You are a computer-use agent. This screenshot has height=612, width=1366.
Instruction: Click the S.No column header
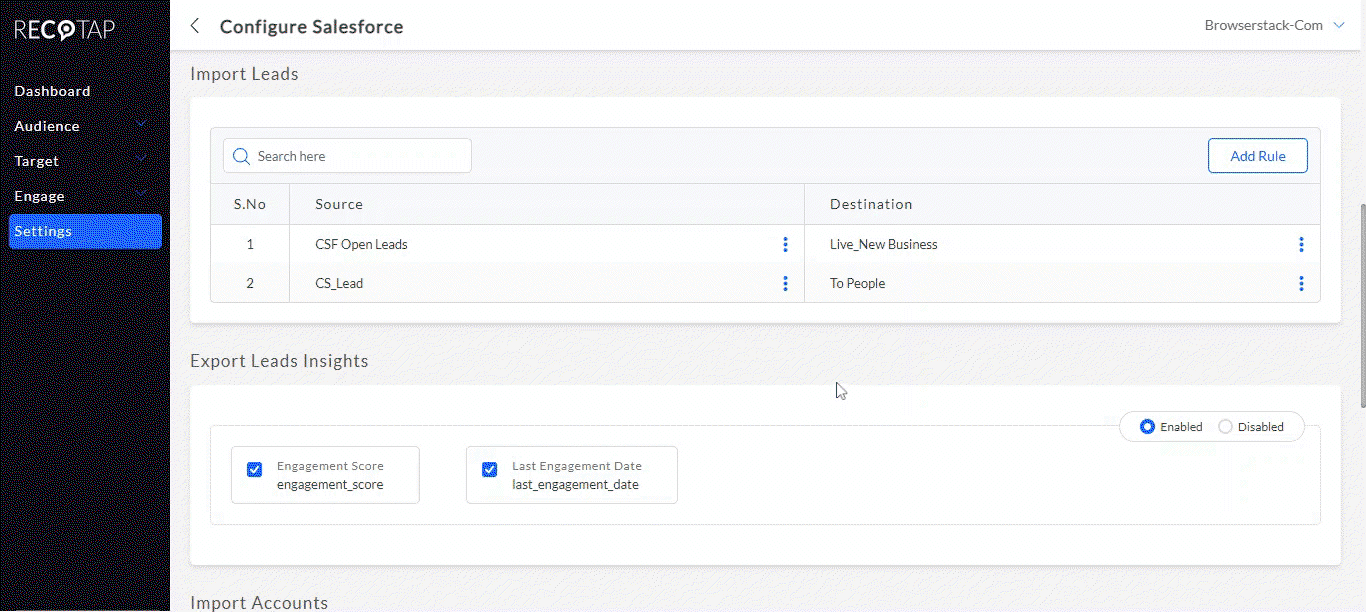(x=250, y=204)
